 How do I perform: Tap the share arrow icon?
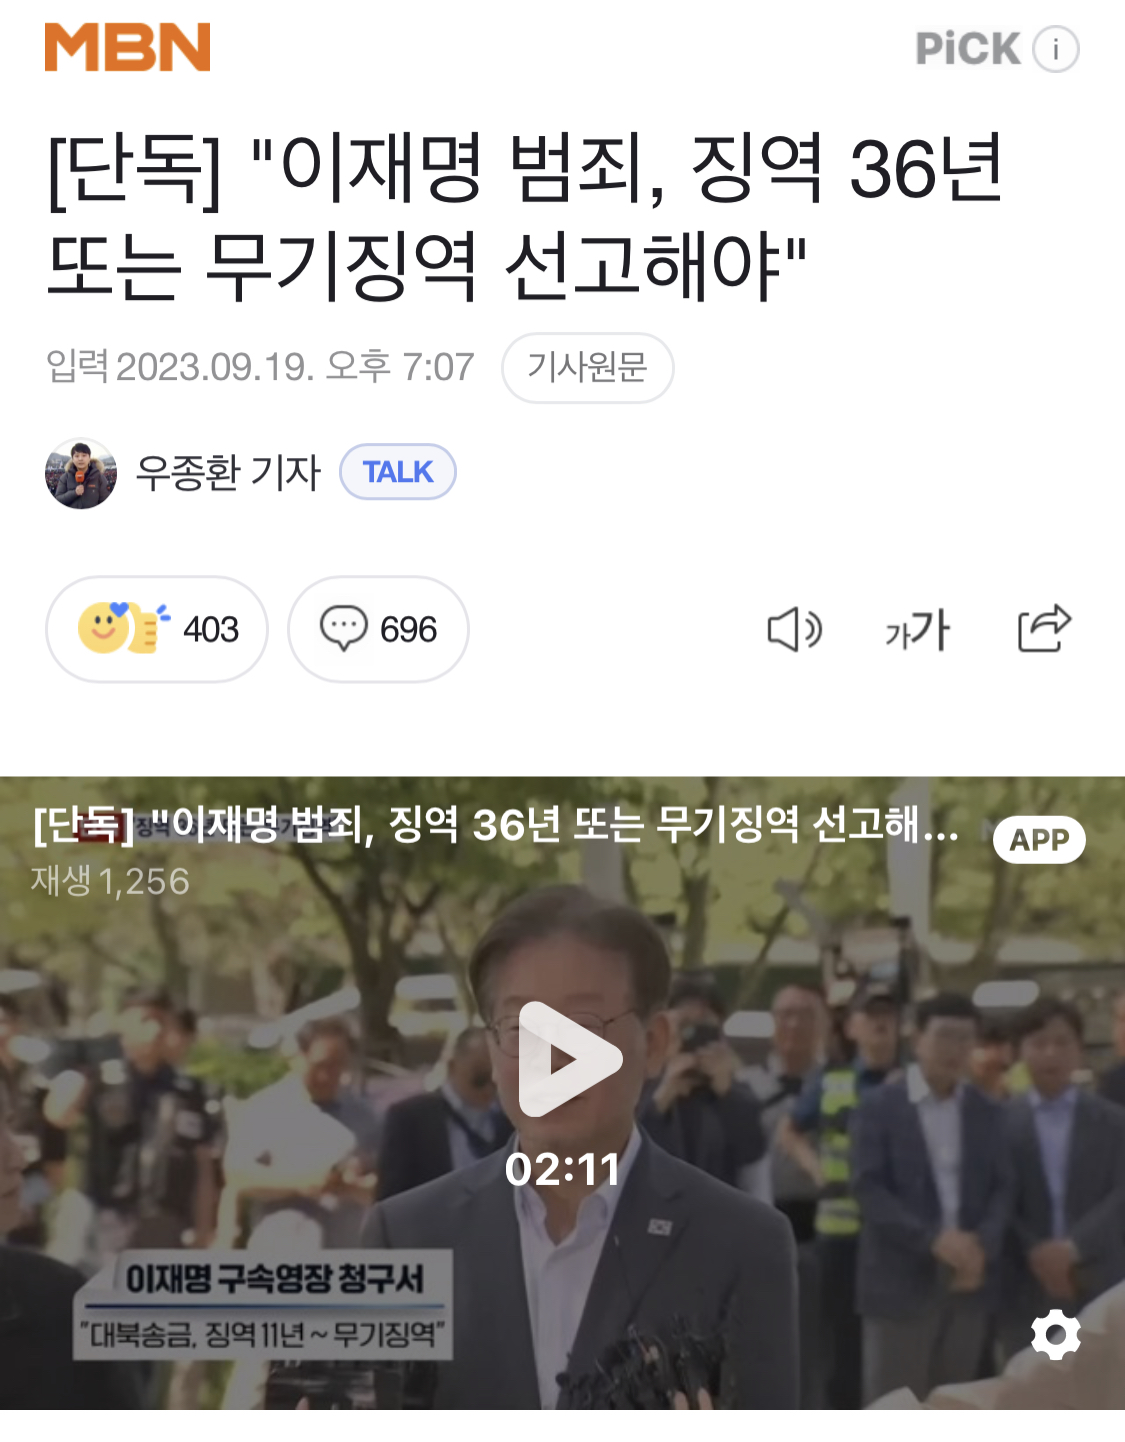click(x=1044, y=628)
